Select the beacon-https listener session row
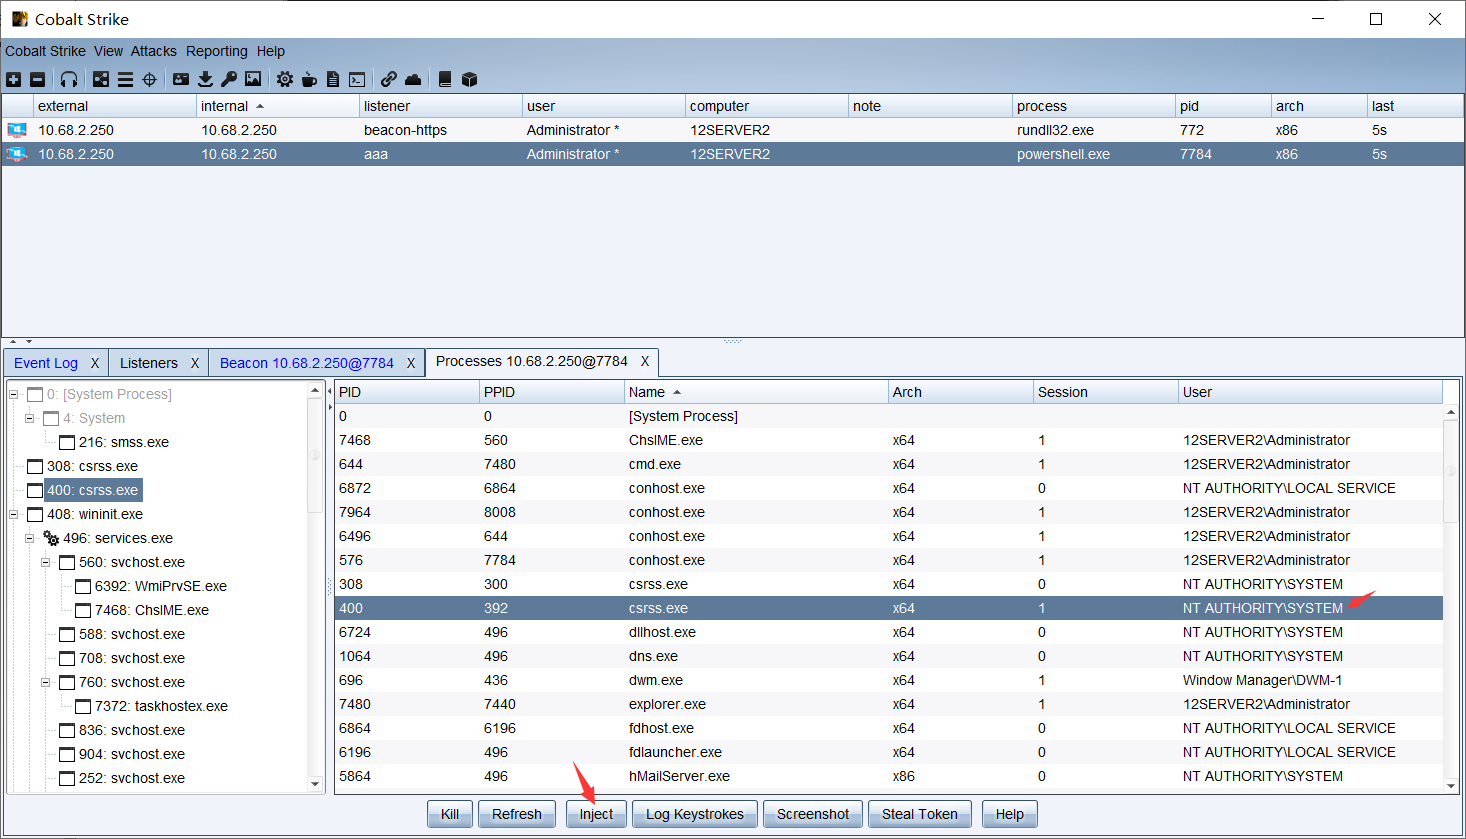The width and height of the screenshot is (1466, 839). pos(733,130)
